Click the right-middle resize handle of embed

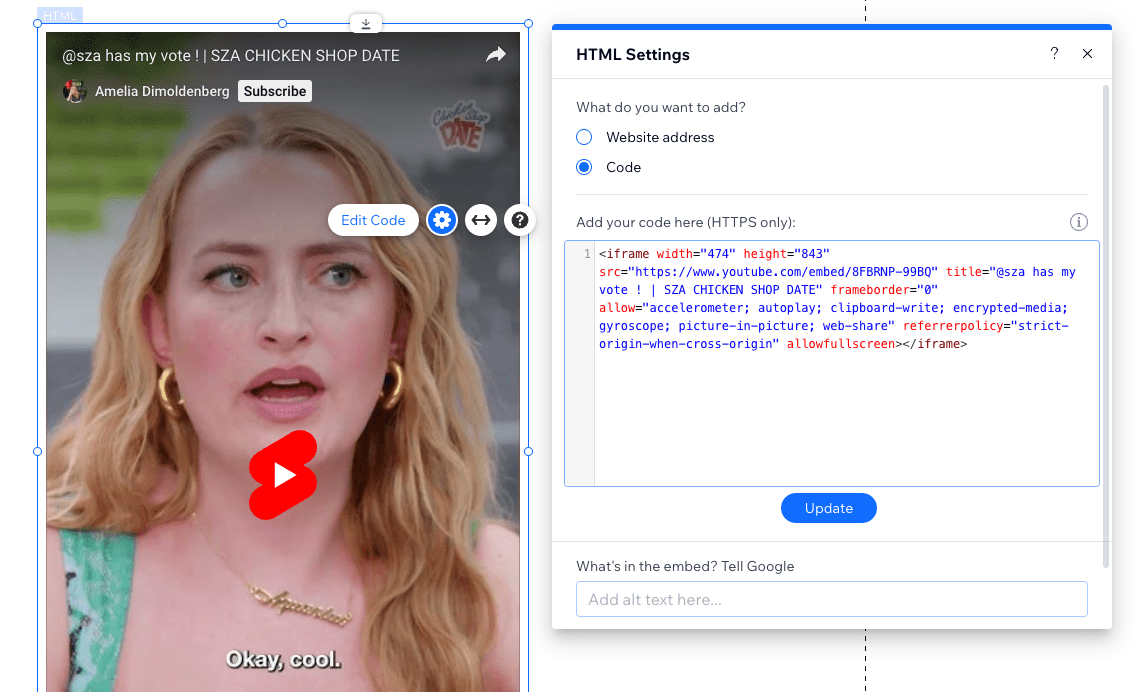[528, 452]
